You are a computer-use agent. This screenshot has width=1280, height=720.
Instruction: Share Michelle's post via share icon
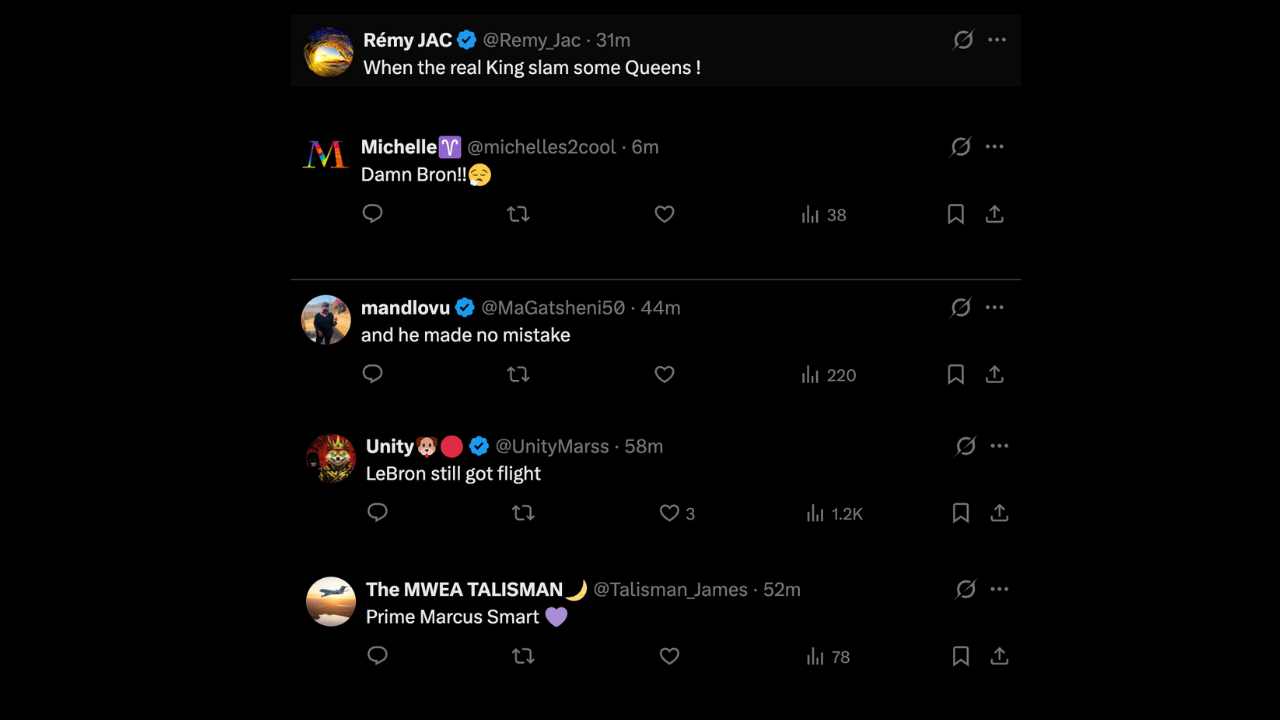(x=994, y=214)
